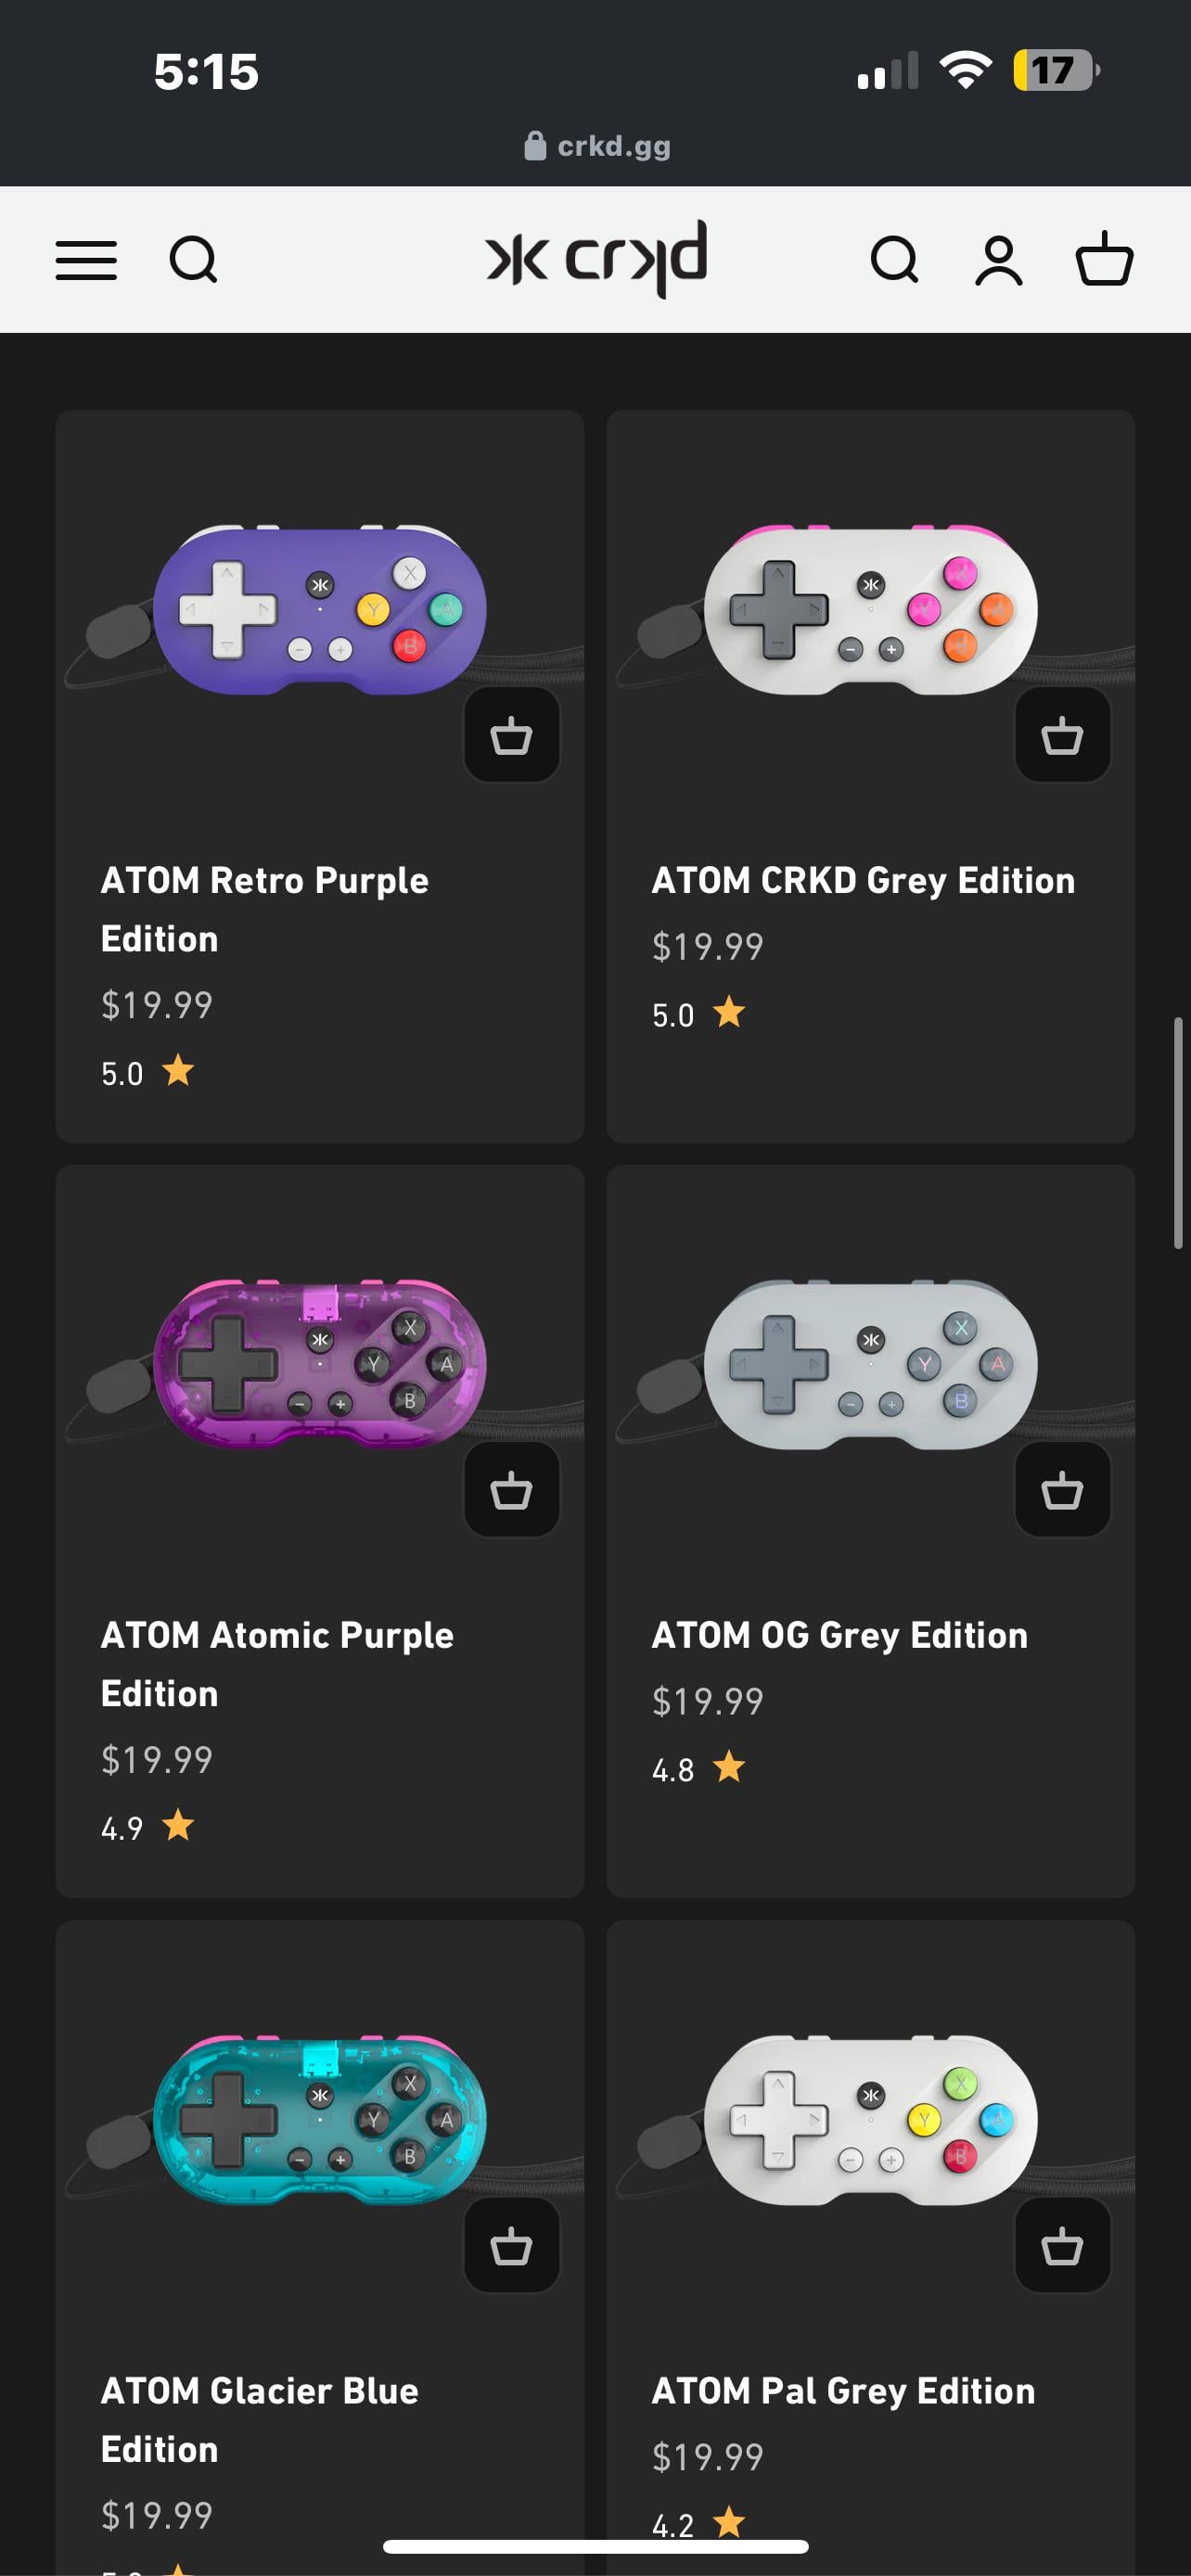Go to CRKD logo home page

pyautogui.click(x=597, y=259)
